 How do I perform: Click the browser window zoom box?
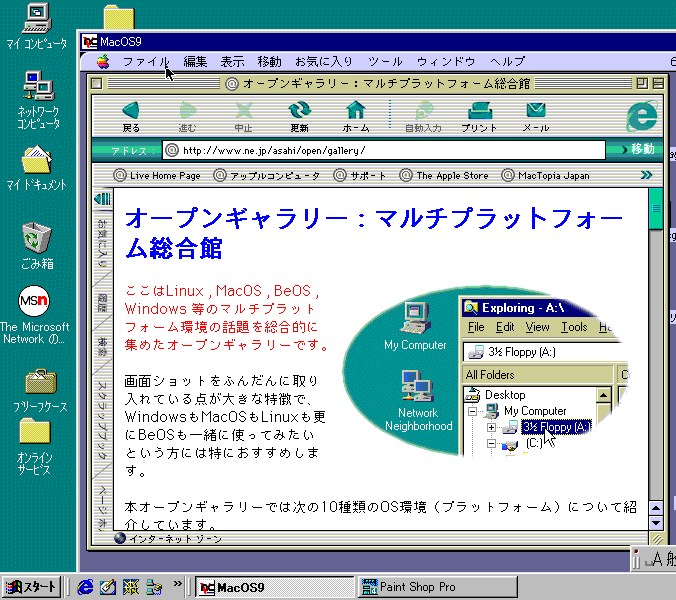(x=642, y=83)
